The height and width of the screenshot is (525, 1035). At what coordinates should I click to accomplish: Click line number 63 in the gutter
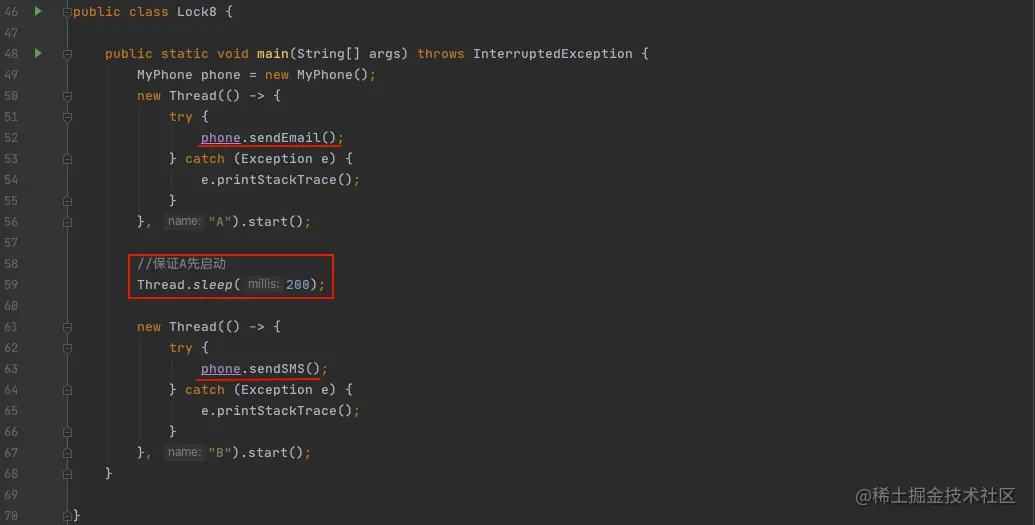(11, 368)
